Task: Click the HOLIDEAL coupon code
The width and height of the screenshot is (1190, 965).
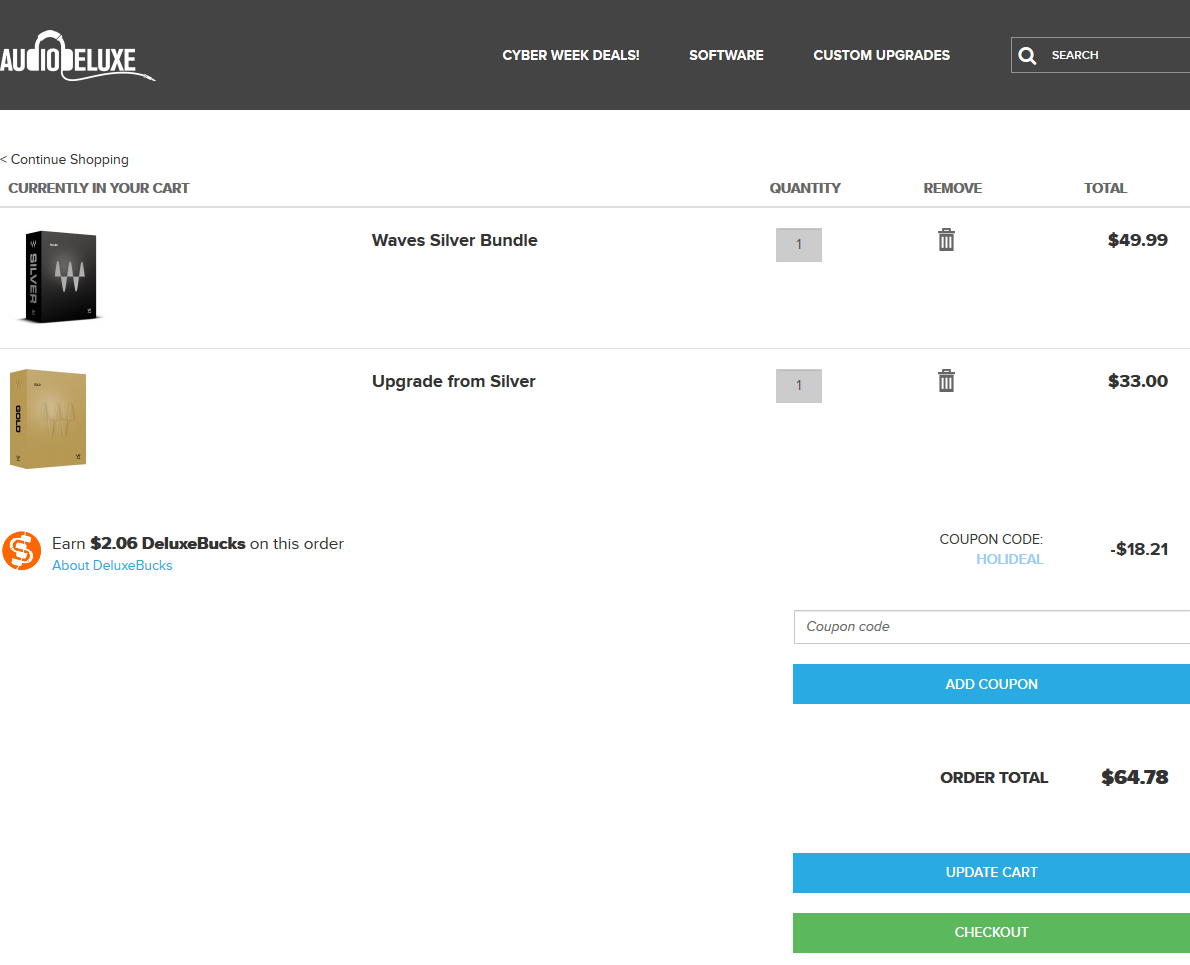Action: pos(1009,559)
